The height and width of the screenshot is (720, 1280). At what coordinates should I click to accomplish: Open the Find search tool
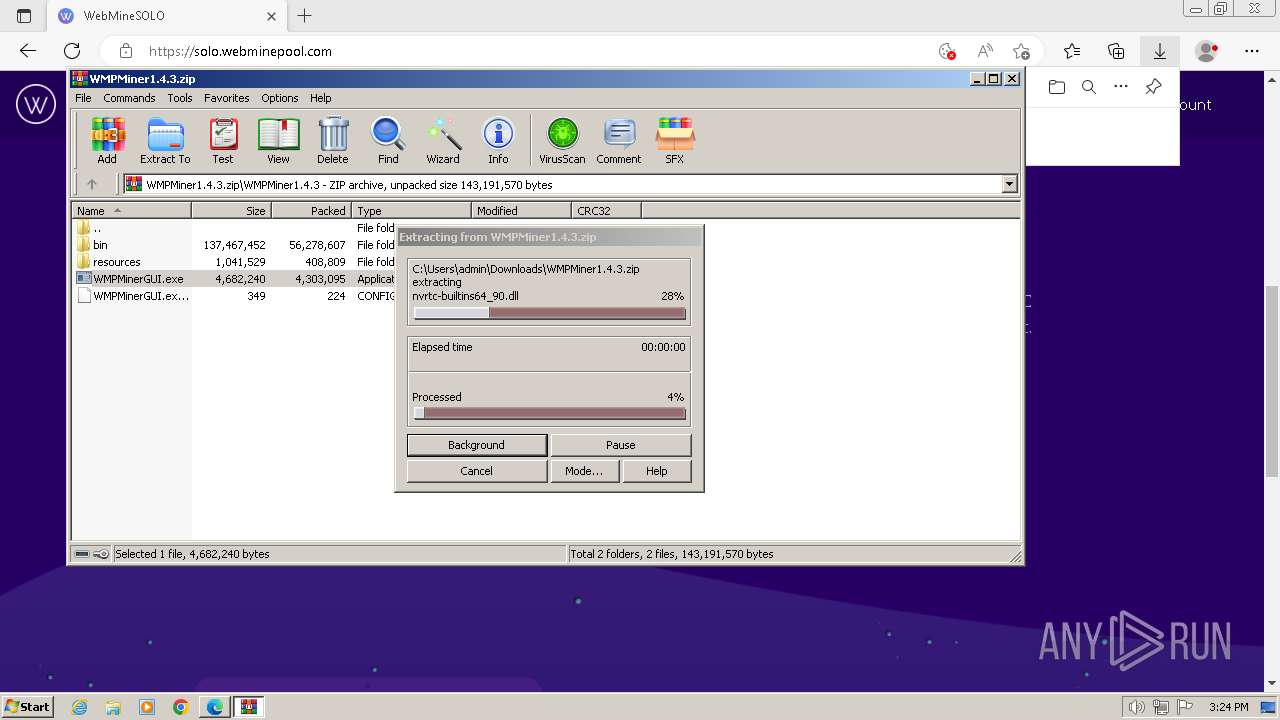[x=388, y=140]
